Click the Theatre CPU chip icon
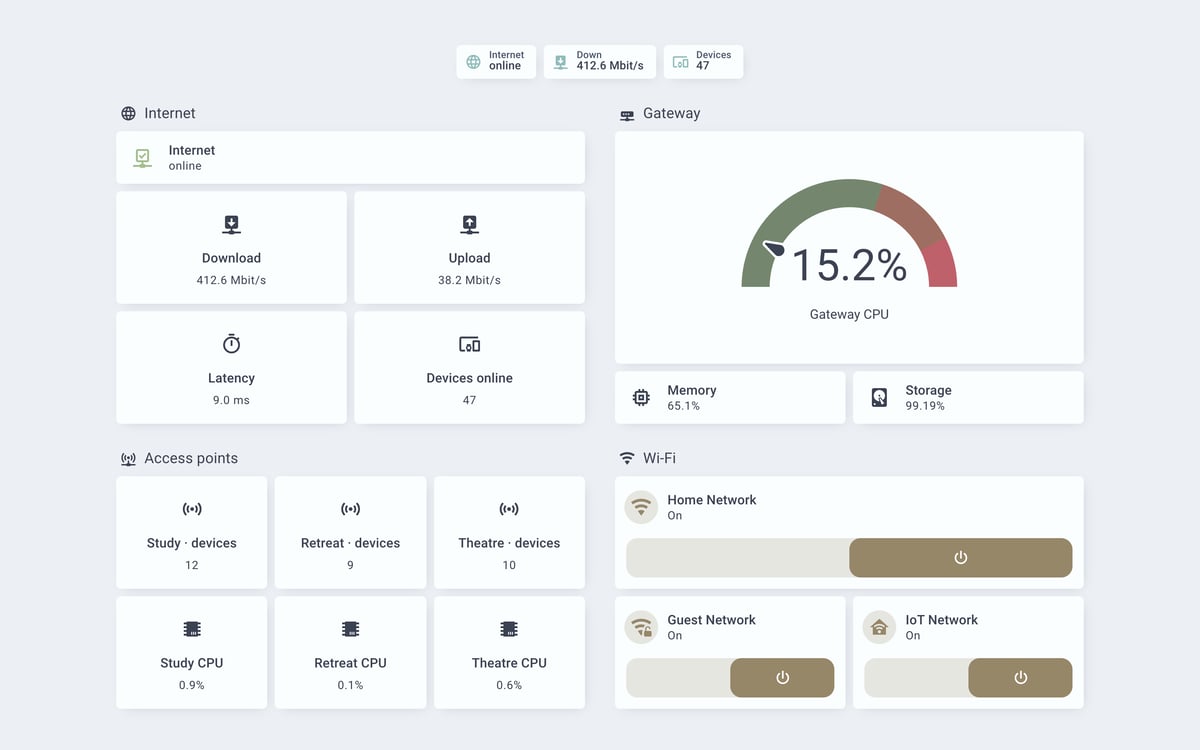 click(x=509, y=629)
